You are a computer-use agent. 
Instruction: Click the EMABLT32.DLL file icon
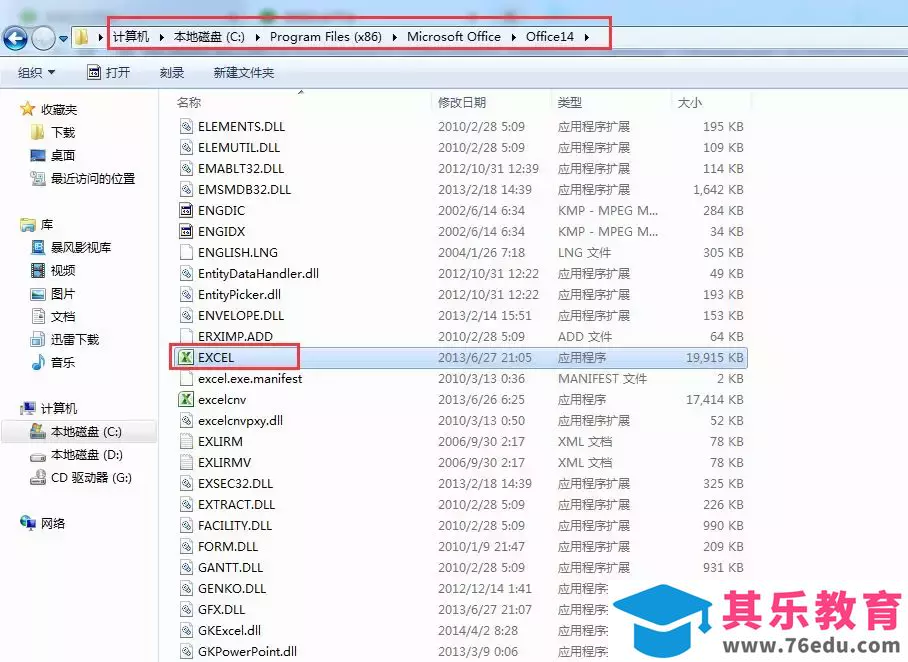(185, 169)
